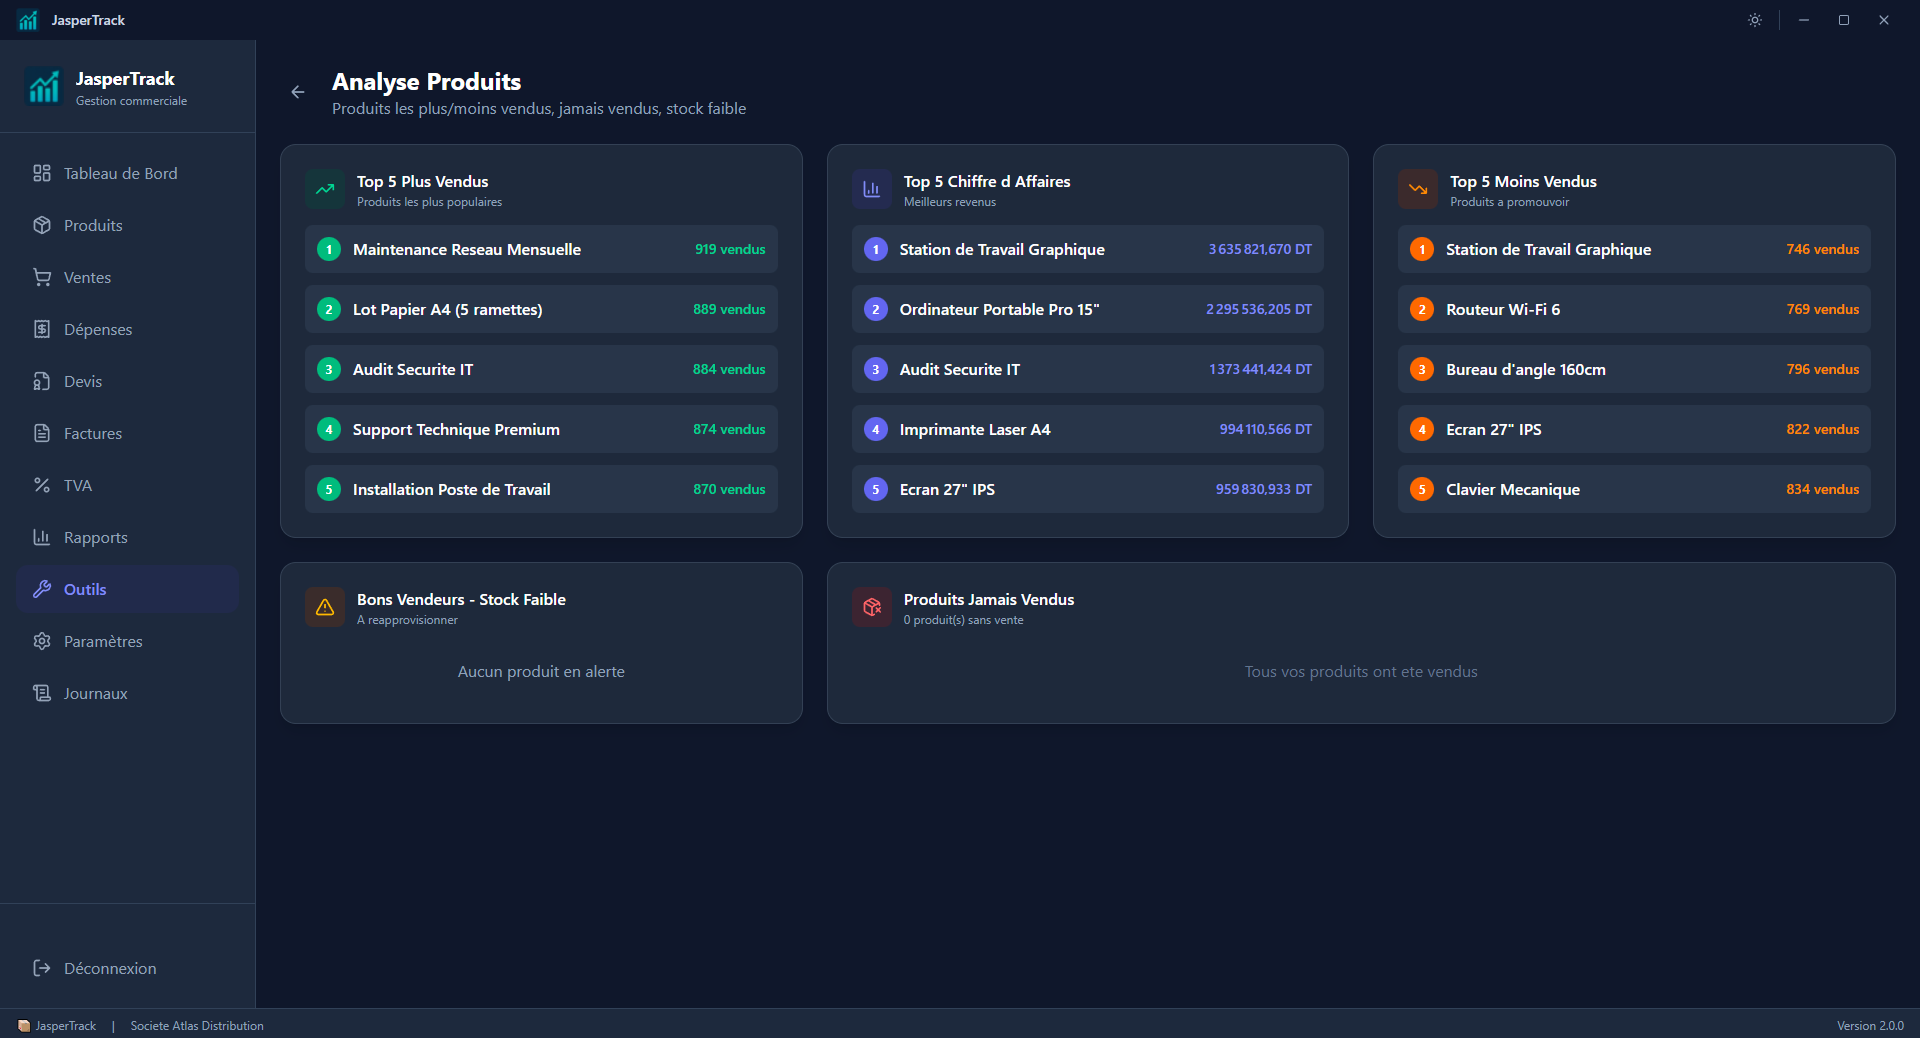Click the orange downtrend icon of Top 5 Moins Vendus
Screen dimensions: 1920x1038
[1418, 189]
